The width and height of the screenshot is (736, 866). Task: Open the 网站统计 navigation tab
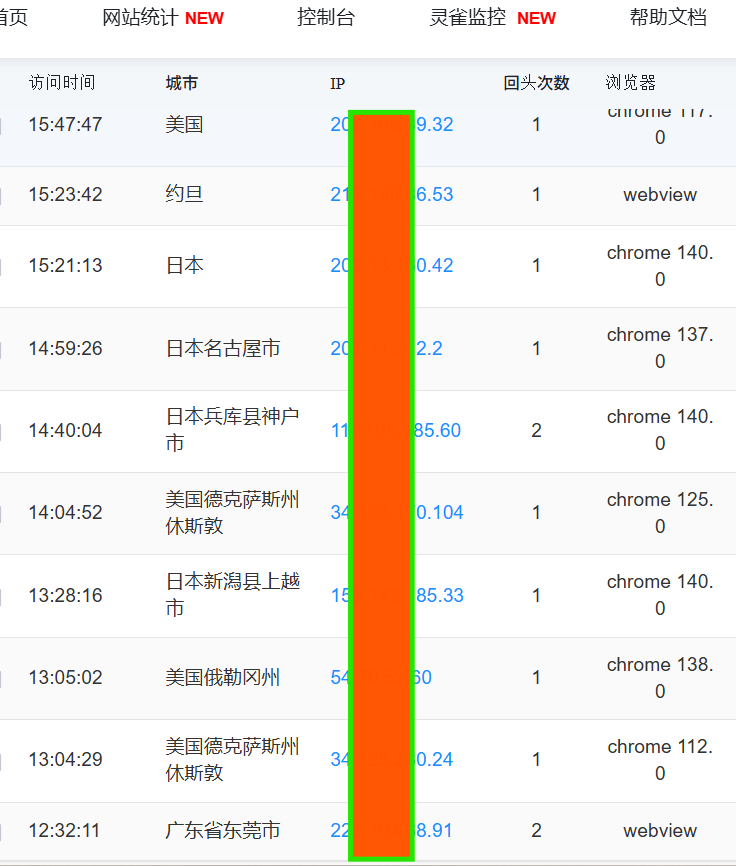point(141,18)
